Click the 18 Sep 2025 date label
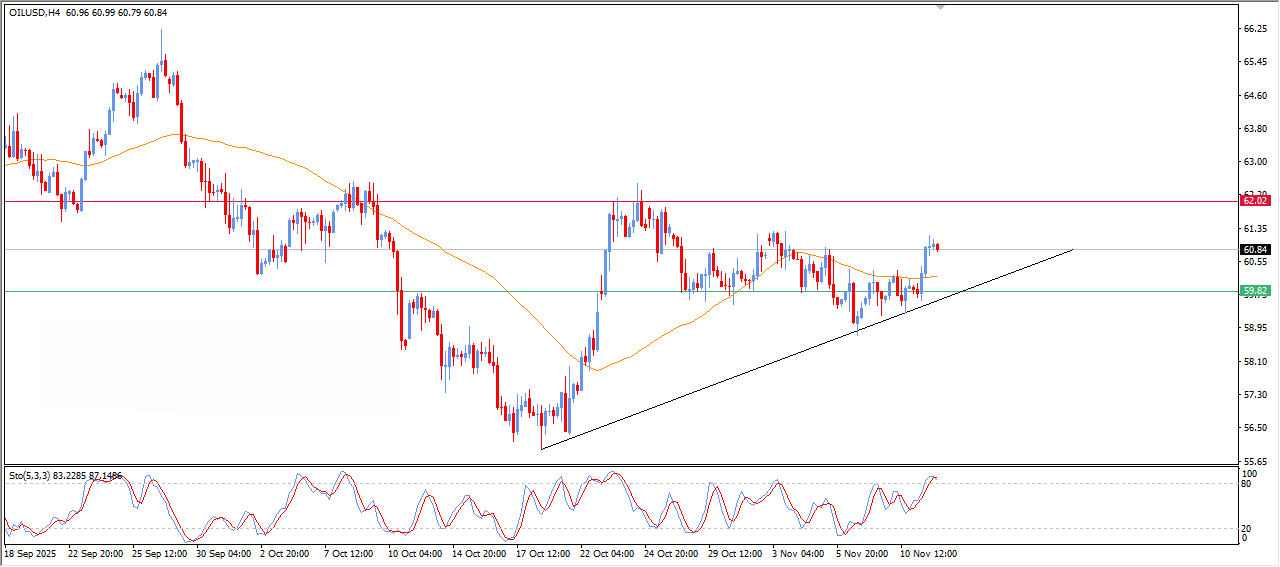This screenshot has height=567, width=1280. click(x=31, y=553)
